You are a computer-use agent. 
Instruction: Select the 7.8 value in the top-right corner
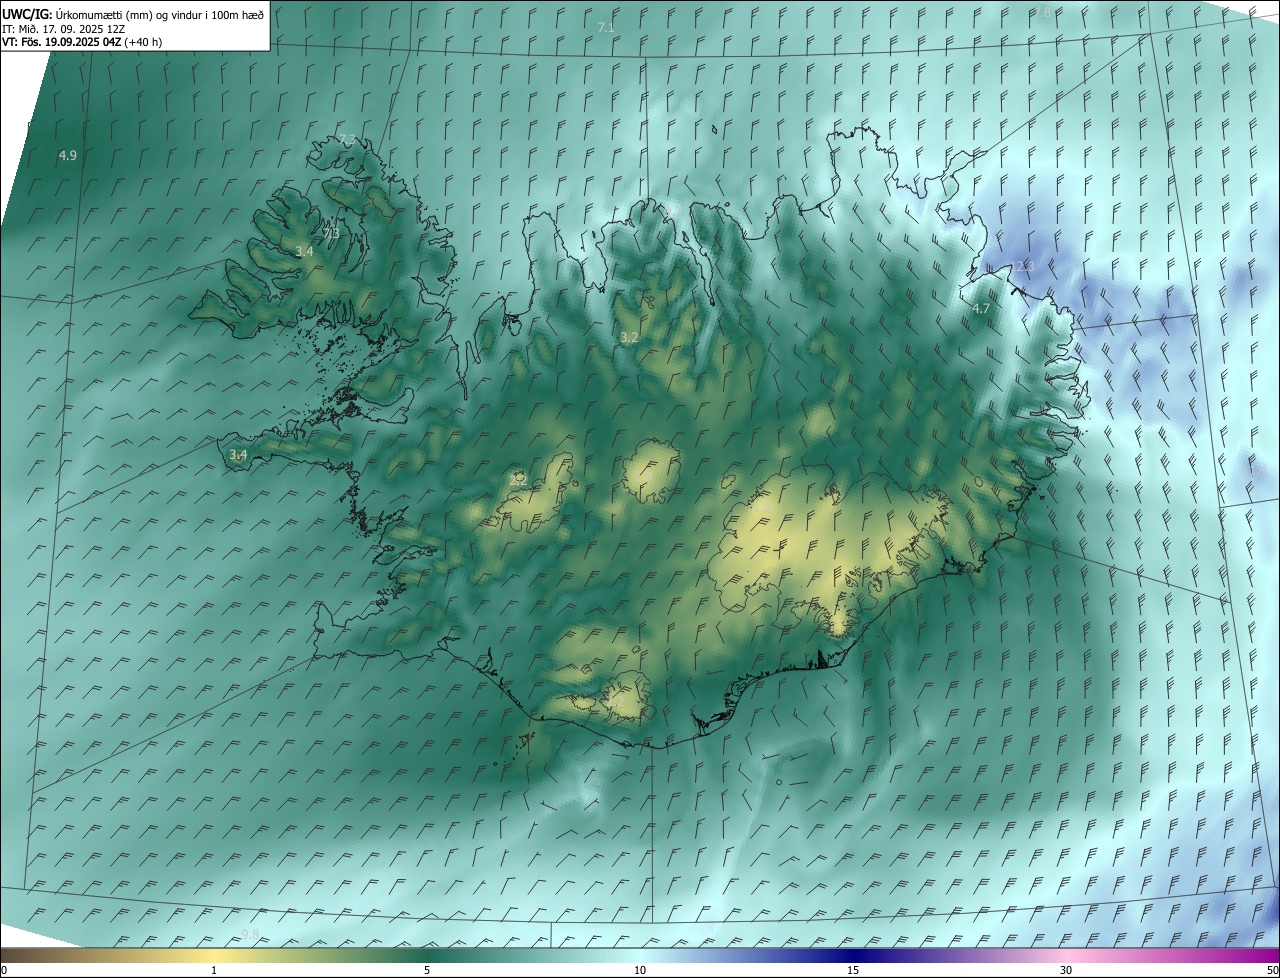1042,12
